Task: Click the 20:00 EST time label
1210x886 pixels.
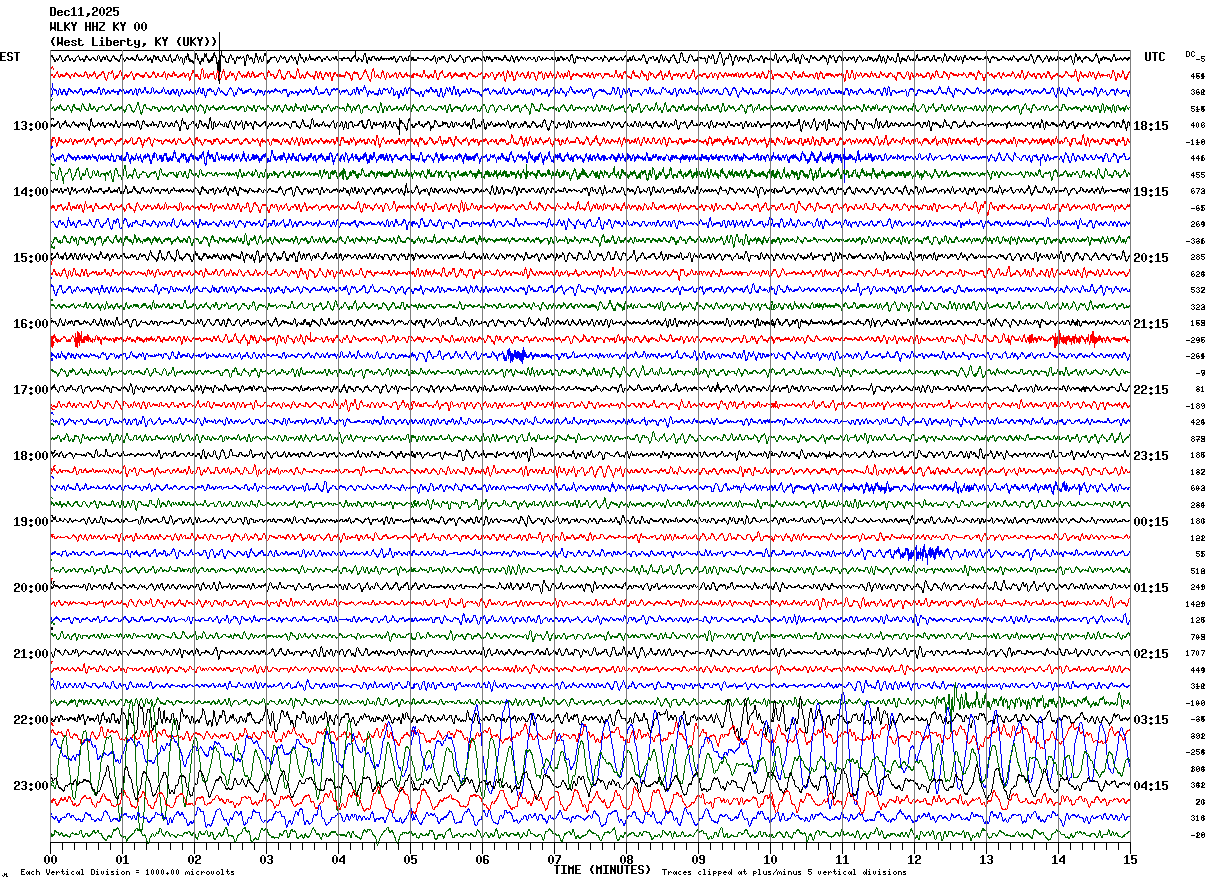Action: [31, 588]
